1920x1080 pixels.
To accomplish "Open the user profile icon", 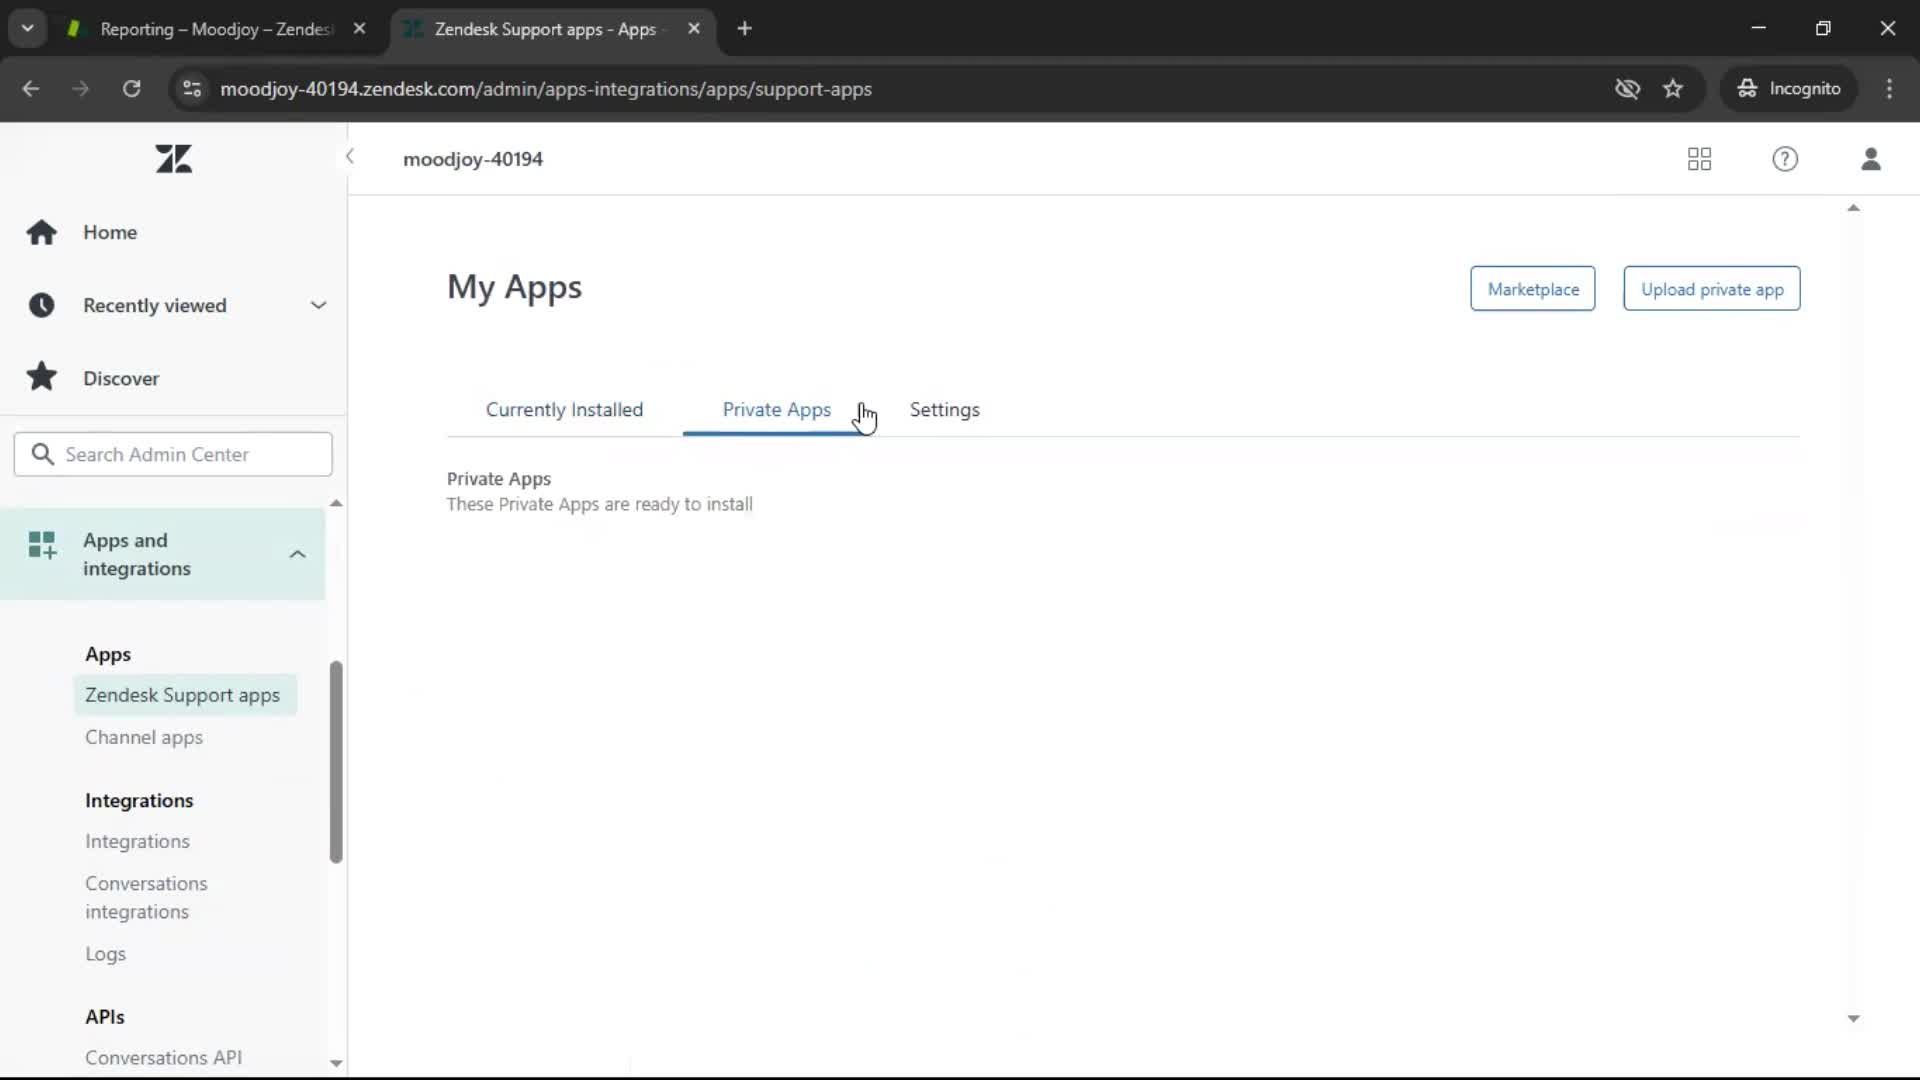I will [1871, 159].
